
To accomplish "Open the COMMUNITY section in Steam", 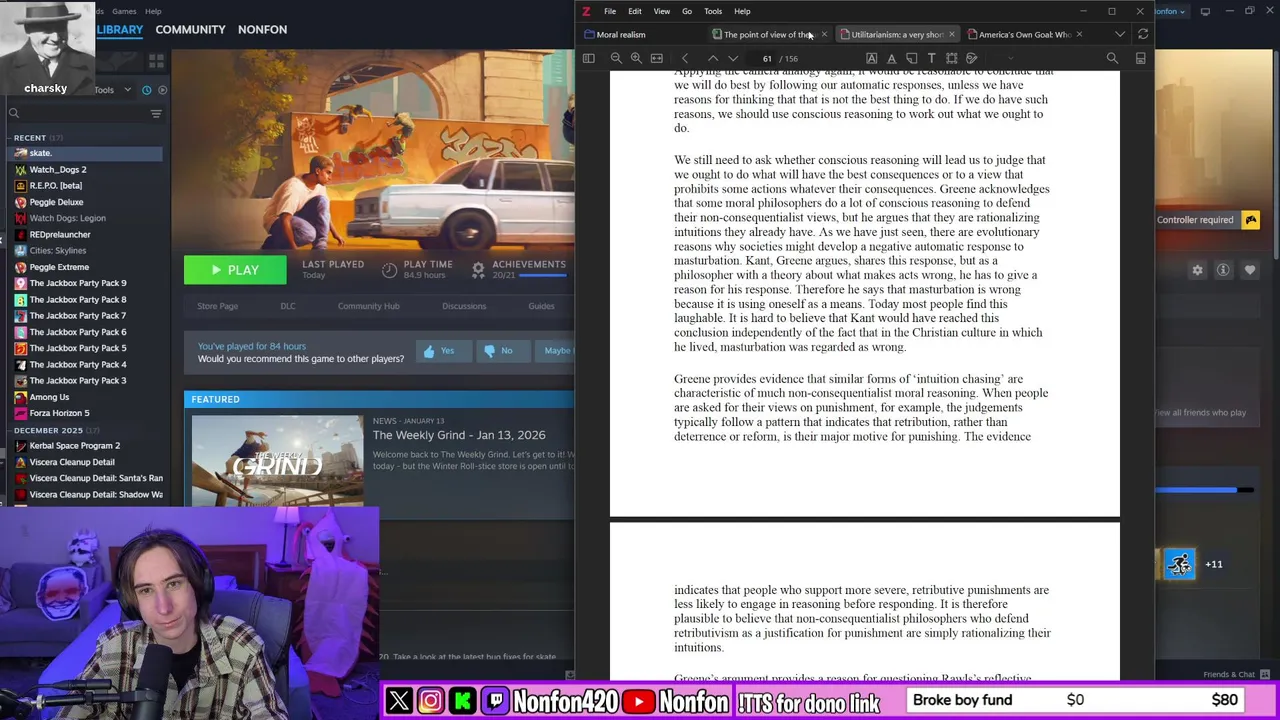I will (x=190, y=29).
